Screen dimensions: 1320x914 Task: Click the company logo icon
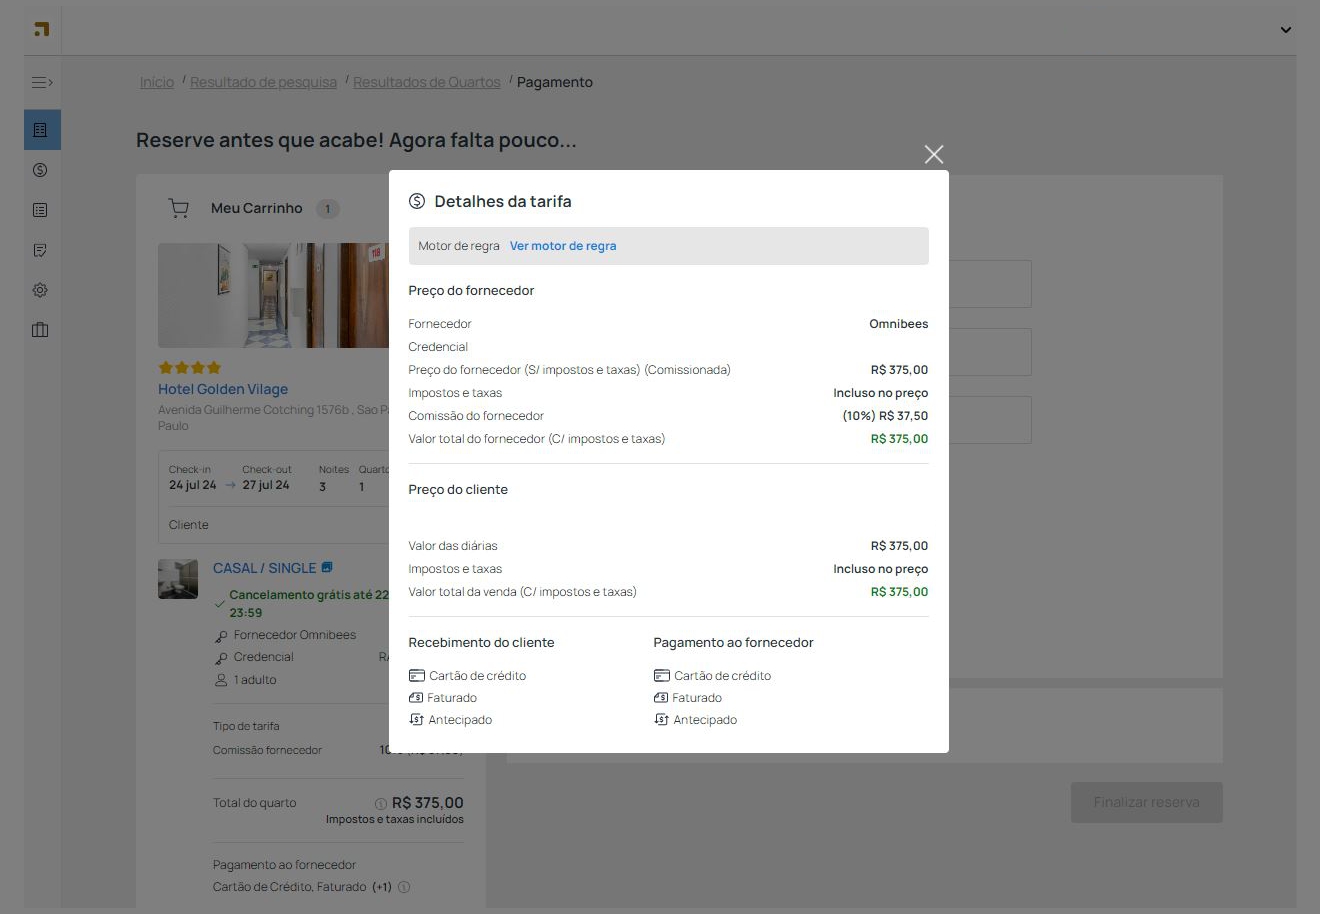(x=41, y=29)
